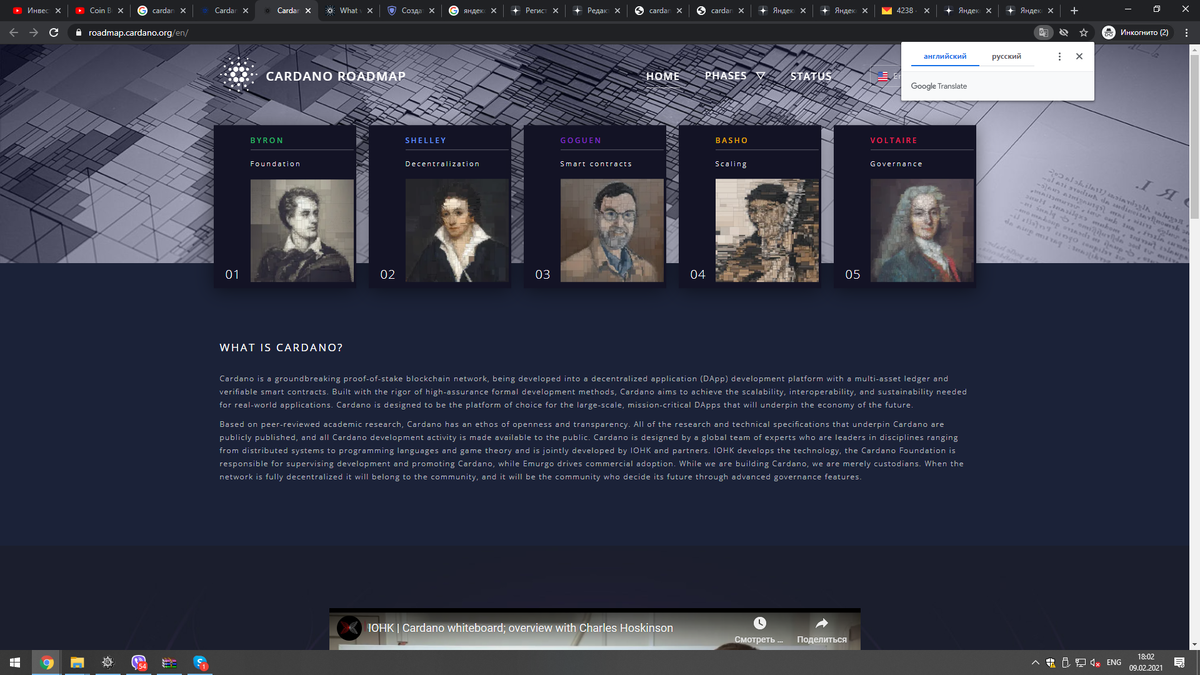Click the Skype icon in the taskbar
Viewport: 1200px width, 675px height.
200,662
